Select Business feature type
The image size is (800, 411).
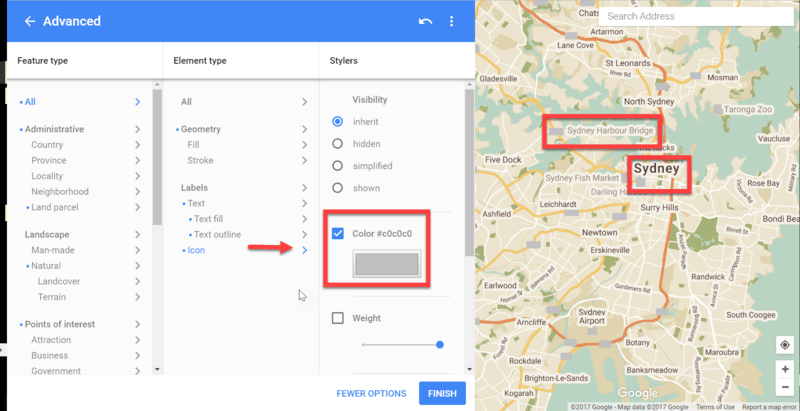49,355
